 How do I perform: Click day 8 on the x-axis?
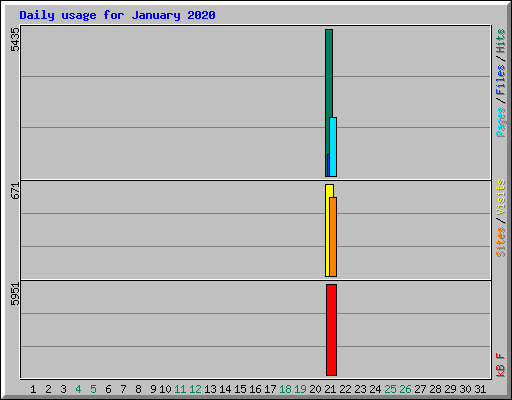(x=138, y=389)
